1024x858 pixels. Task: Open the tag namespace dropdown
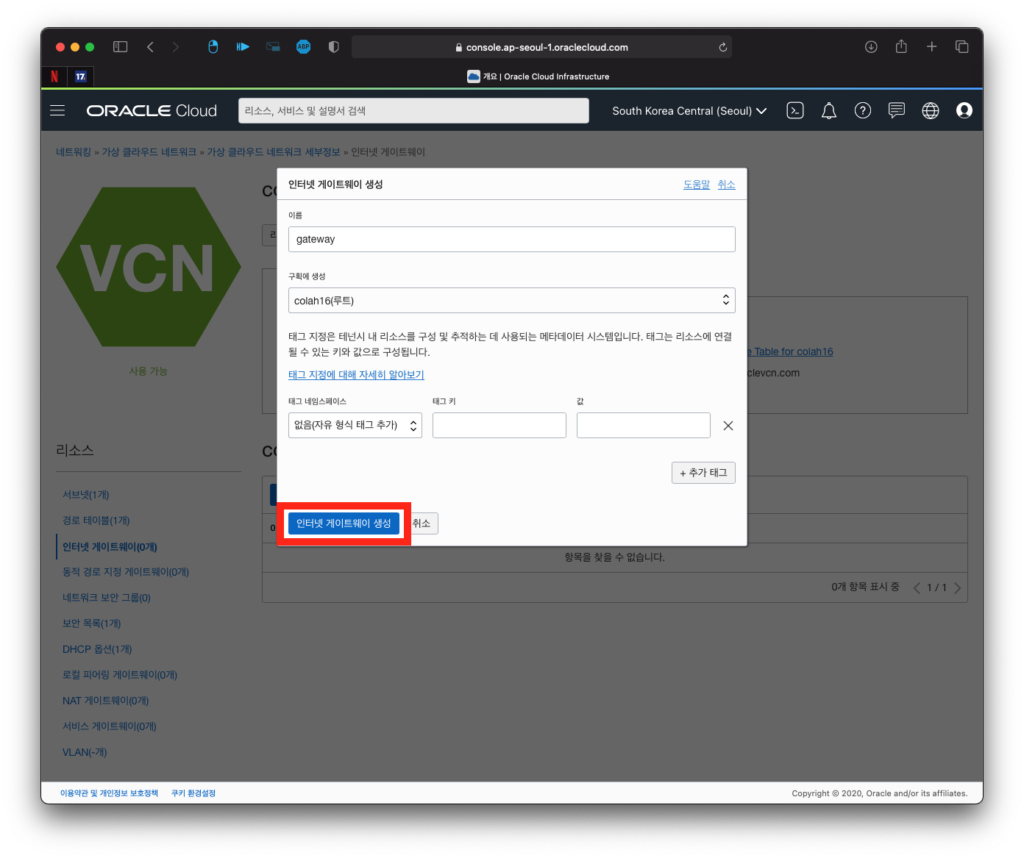point(355,426)
